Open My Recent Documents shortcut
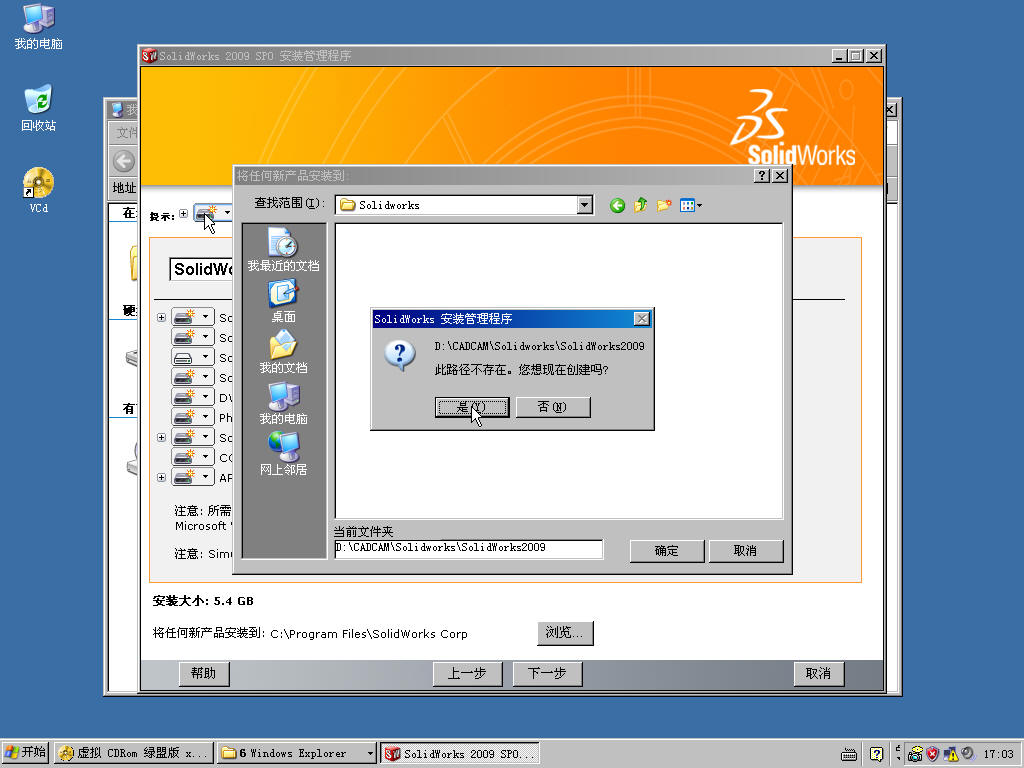1024x768 pixels. click(x=283, y=249)
